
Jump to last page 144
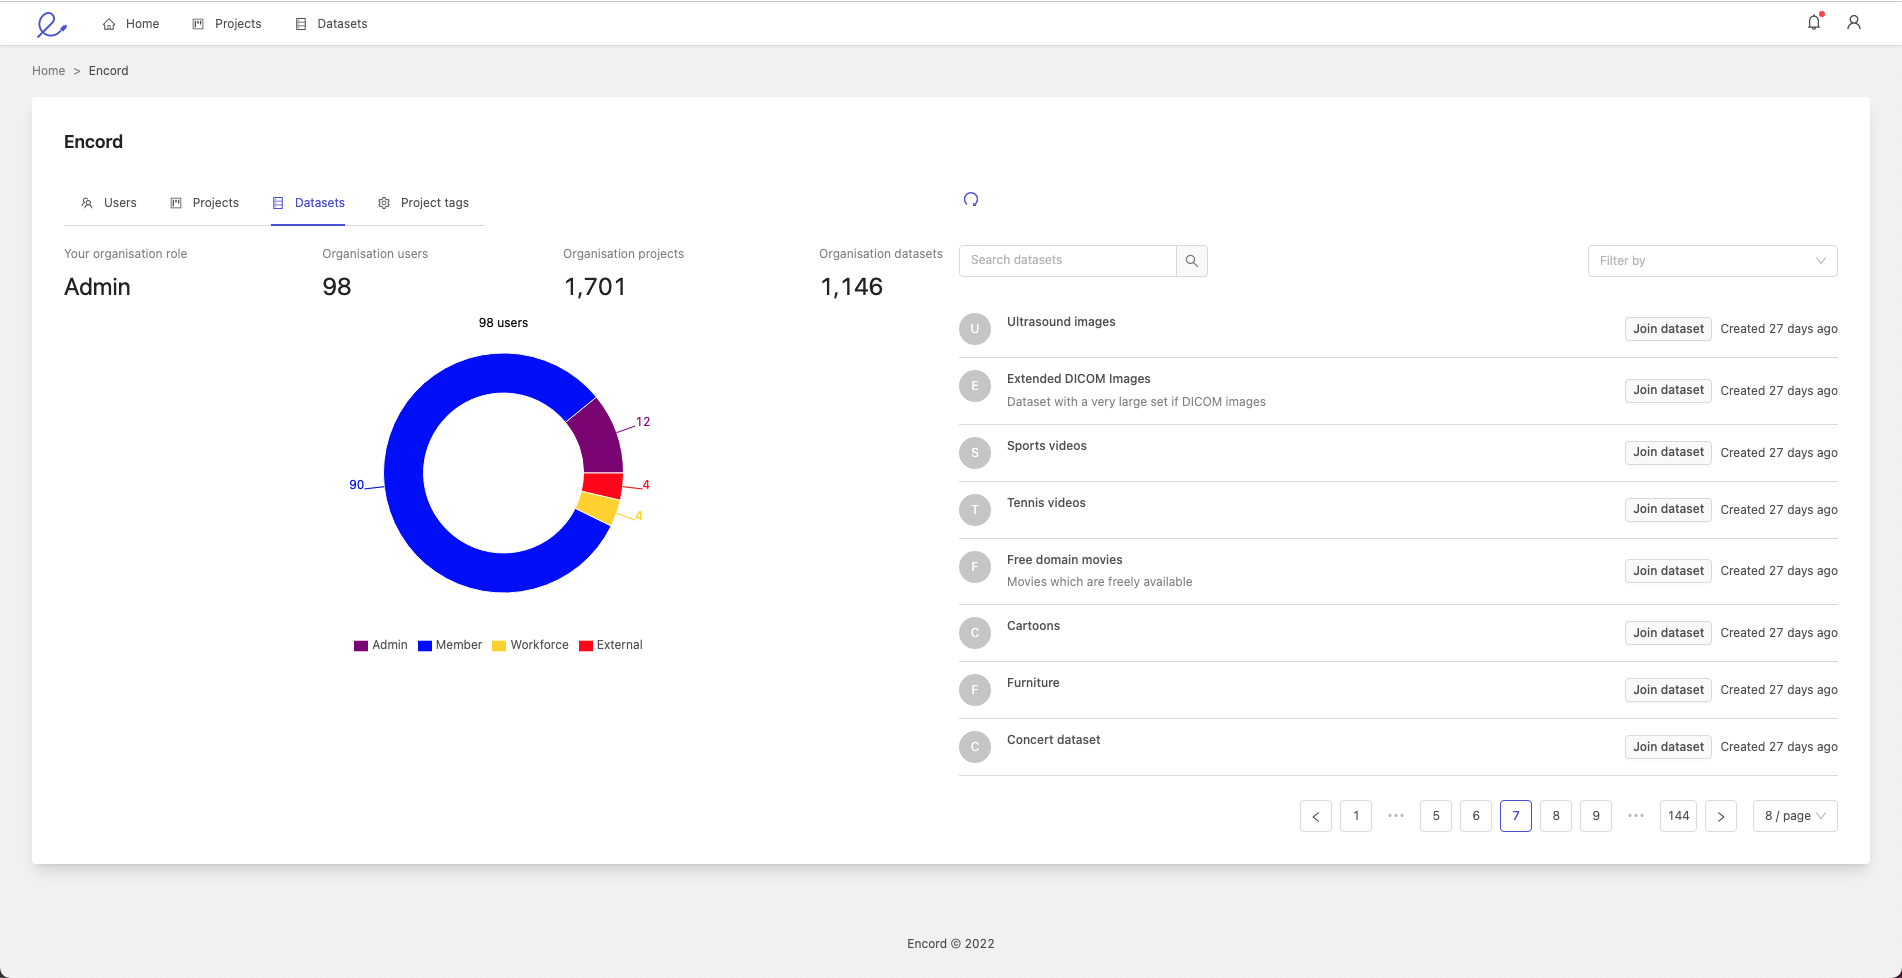(1678, 816)
